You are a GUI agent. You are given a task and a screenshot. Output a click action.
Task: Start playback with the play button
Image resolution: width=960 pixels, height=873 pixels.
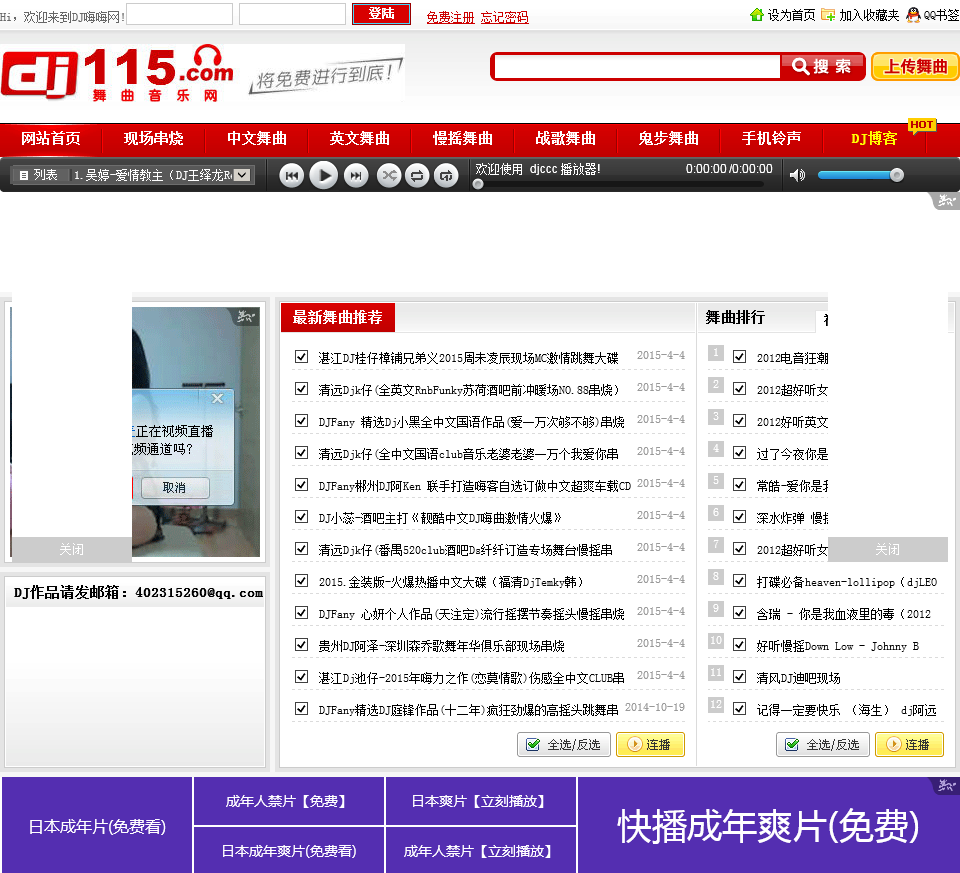coord(324,176)
